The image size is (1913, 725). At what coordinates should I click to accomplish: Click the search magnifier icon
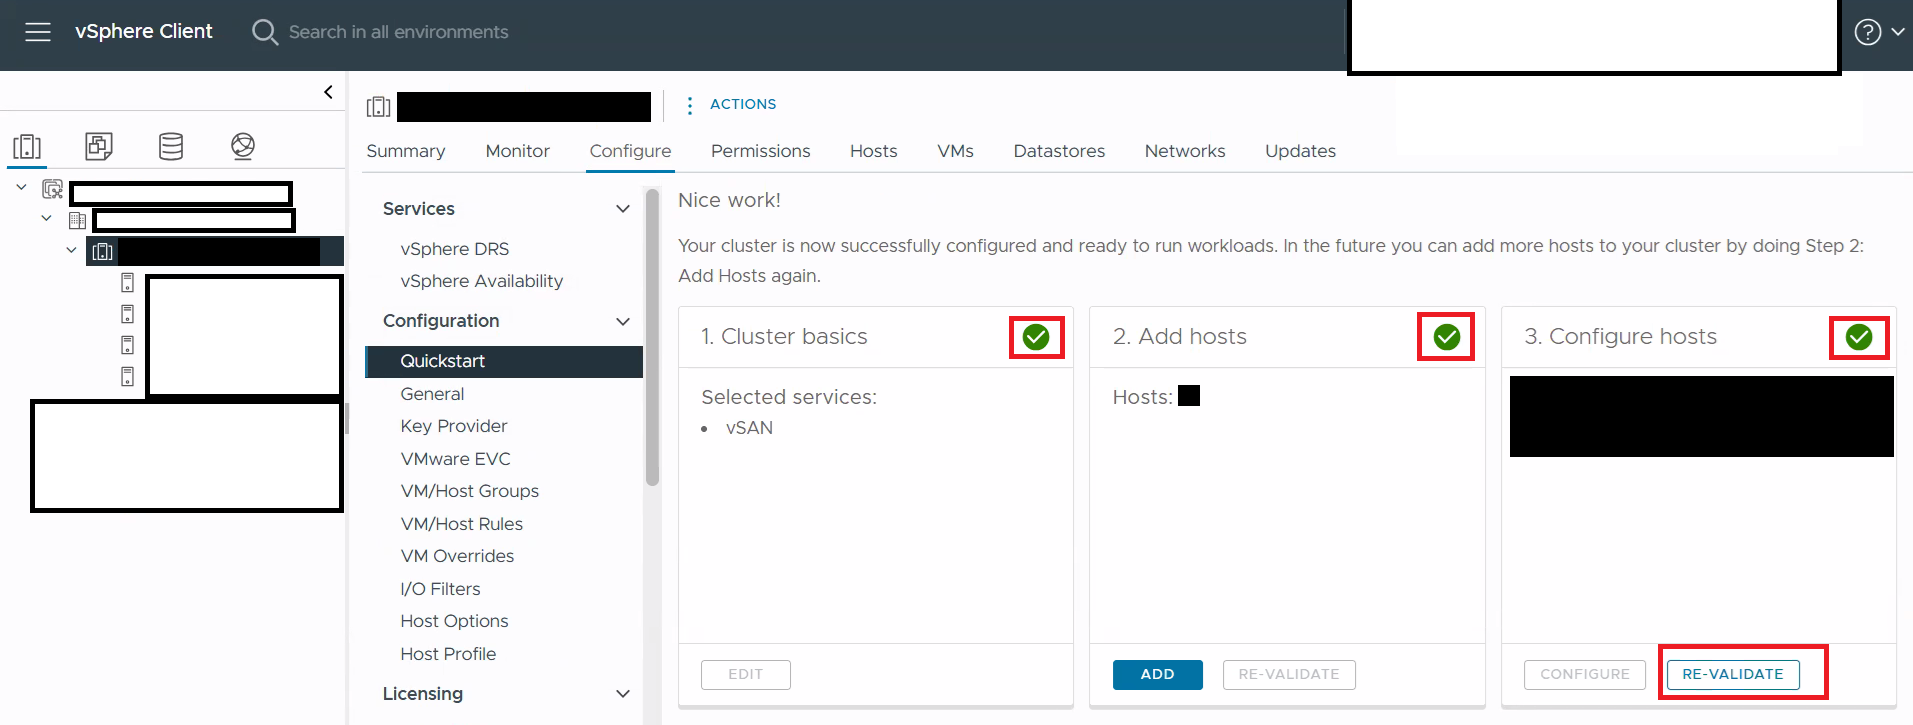coord(265,32)
